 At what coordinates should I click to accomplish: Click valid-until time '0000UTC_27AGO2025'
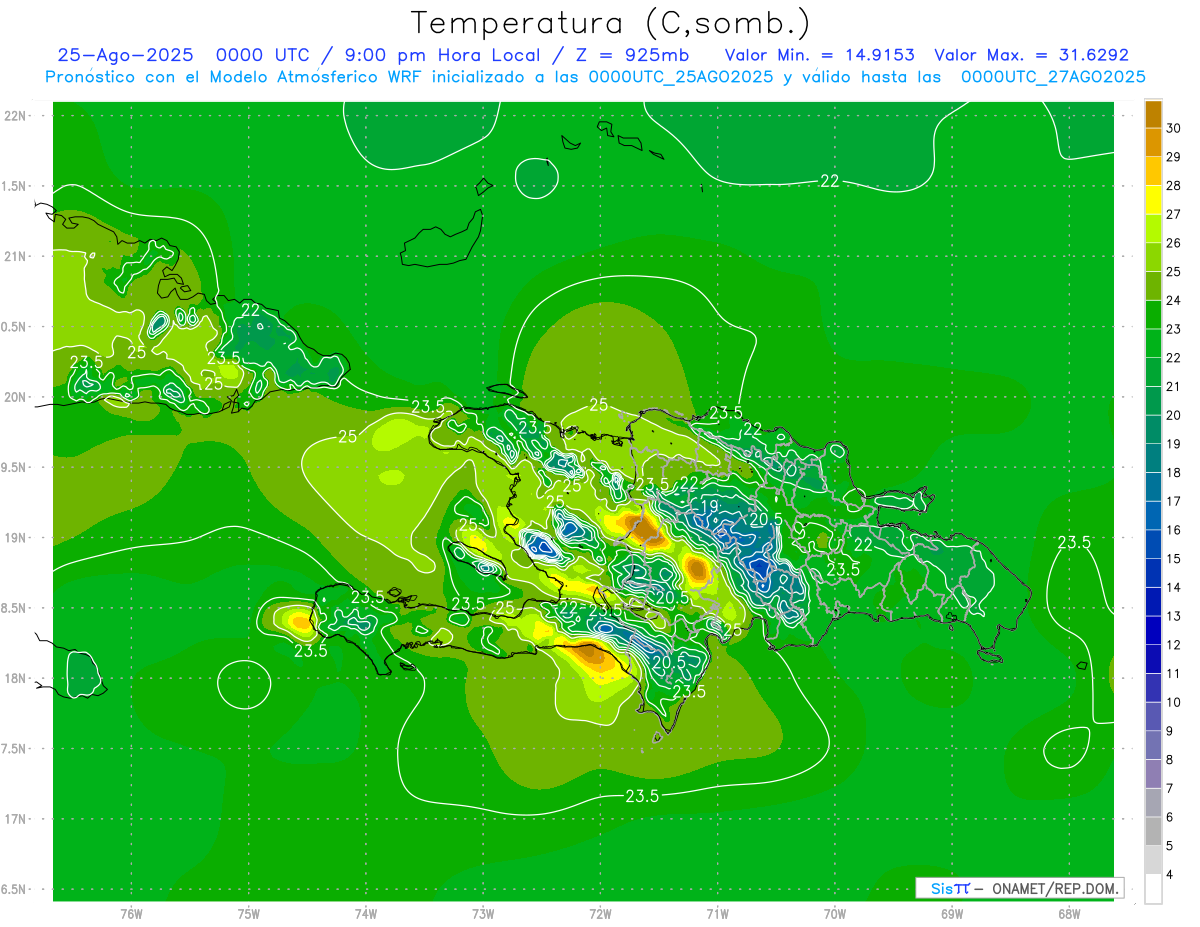click(1053, 77)
